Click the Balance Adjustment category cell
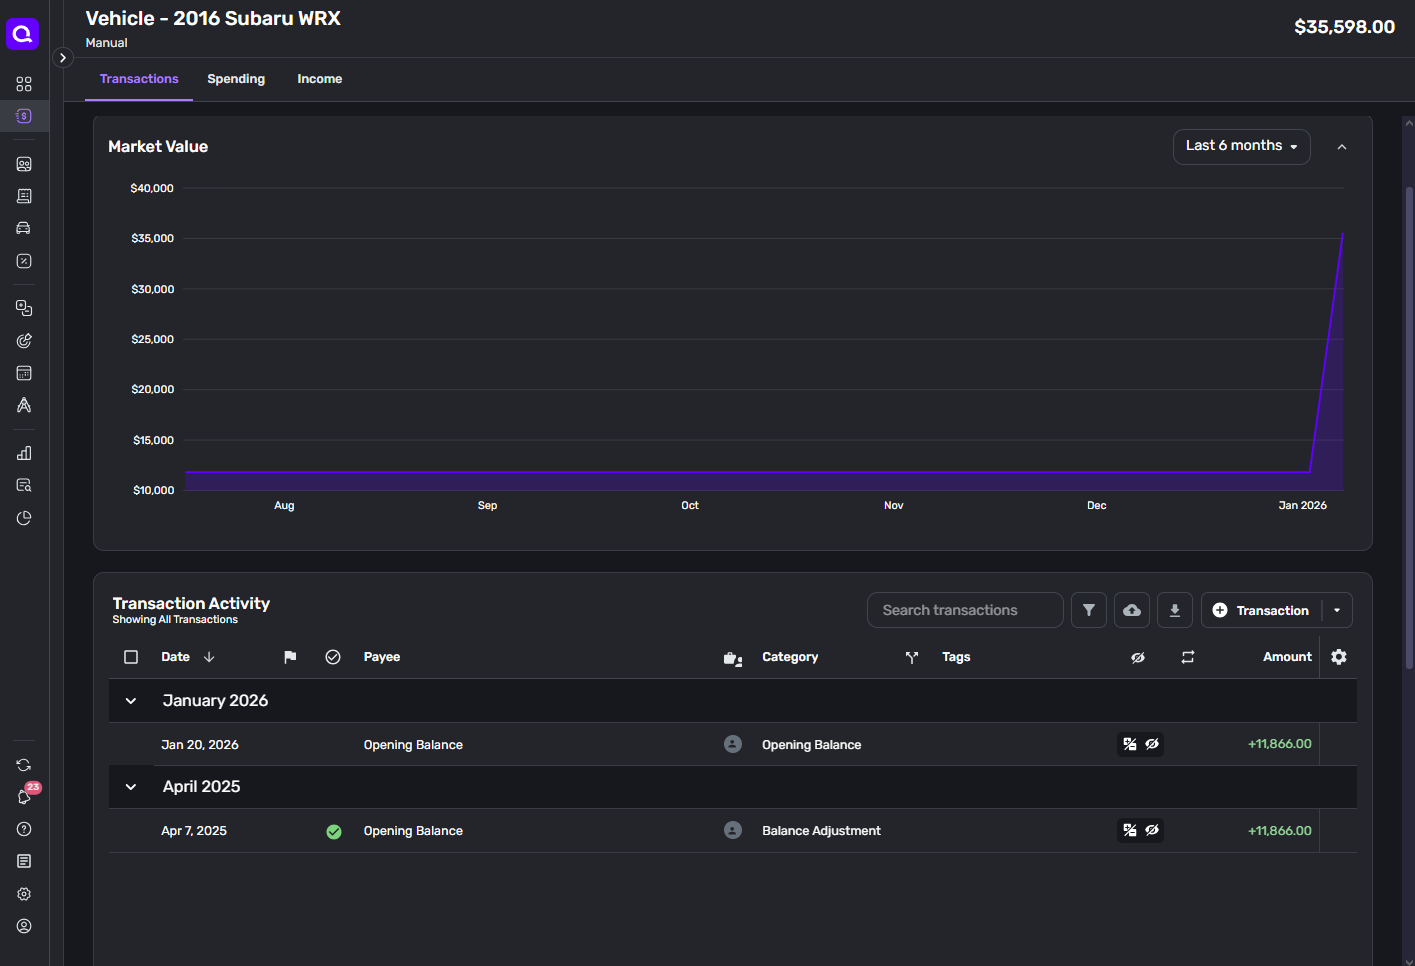 tap(821, 831)
